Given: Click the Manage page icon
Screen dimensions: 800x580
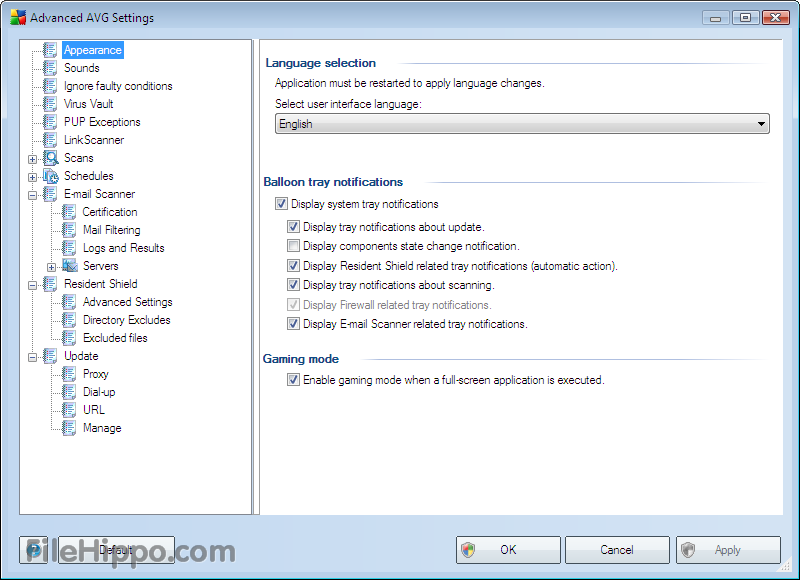Looking at the screenshot, I should [x=69, y=428].
